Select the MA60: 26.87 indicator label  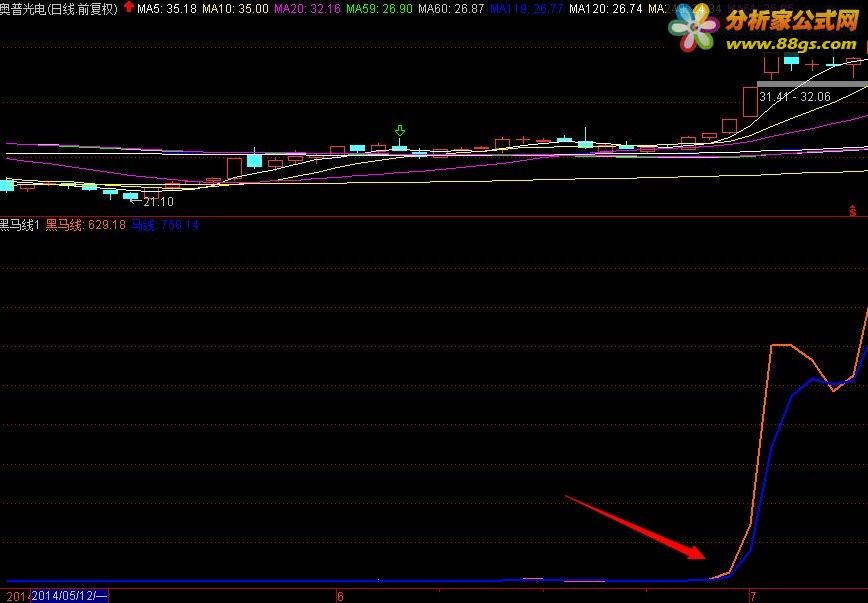point(451,8)
